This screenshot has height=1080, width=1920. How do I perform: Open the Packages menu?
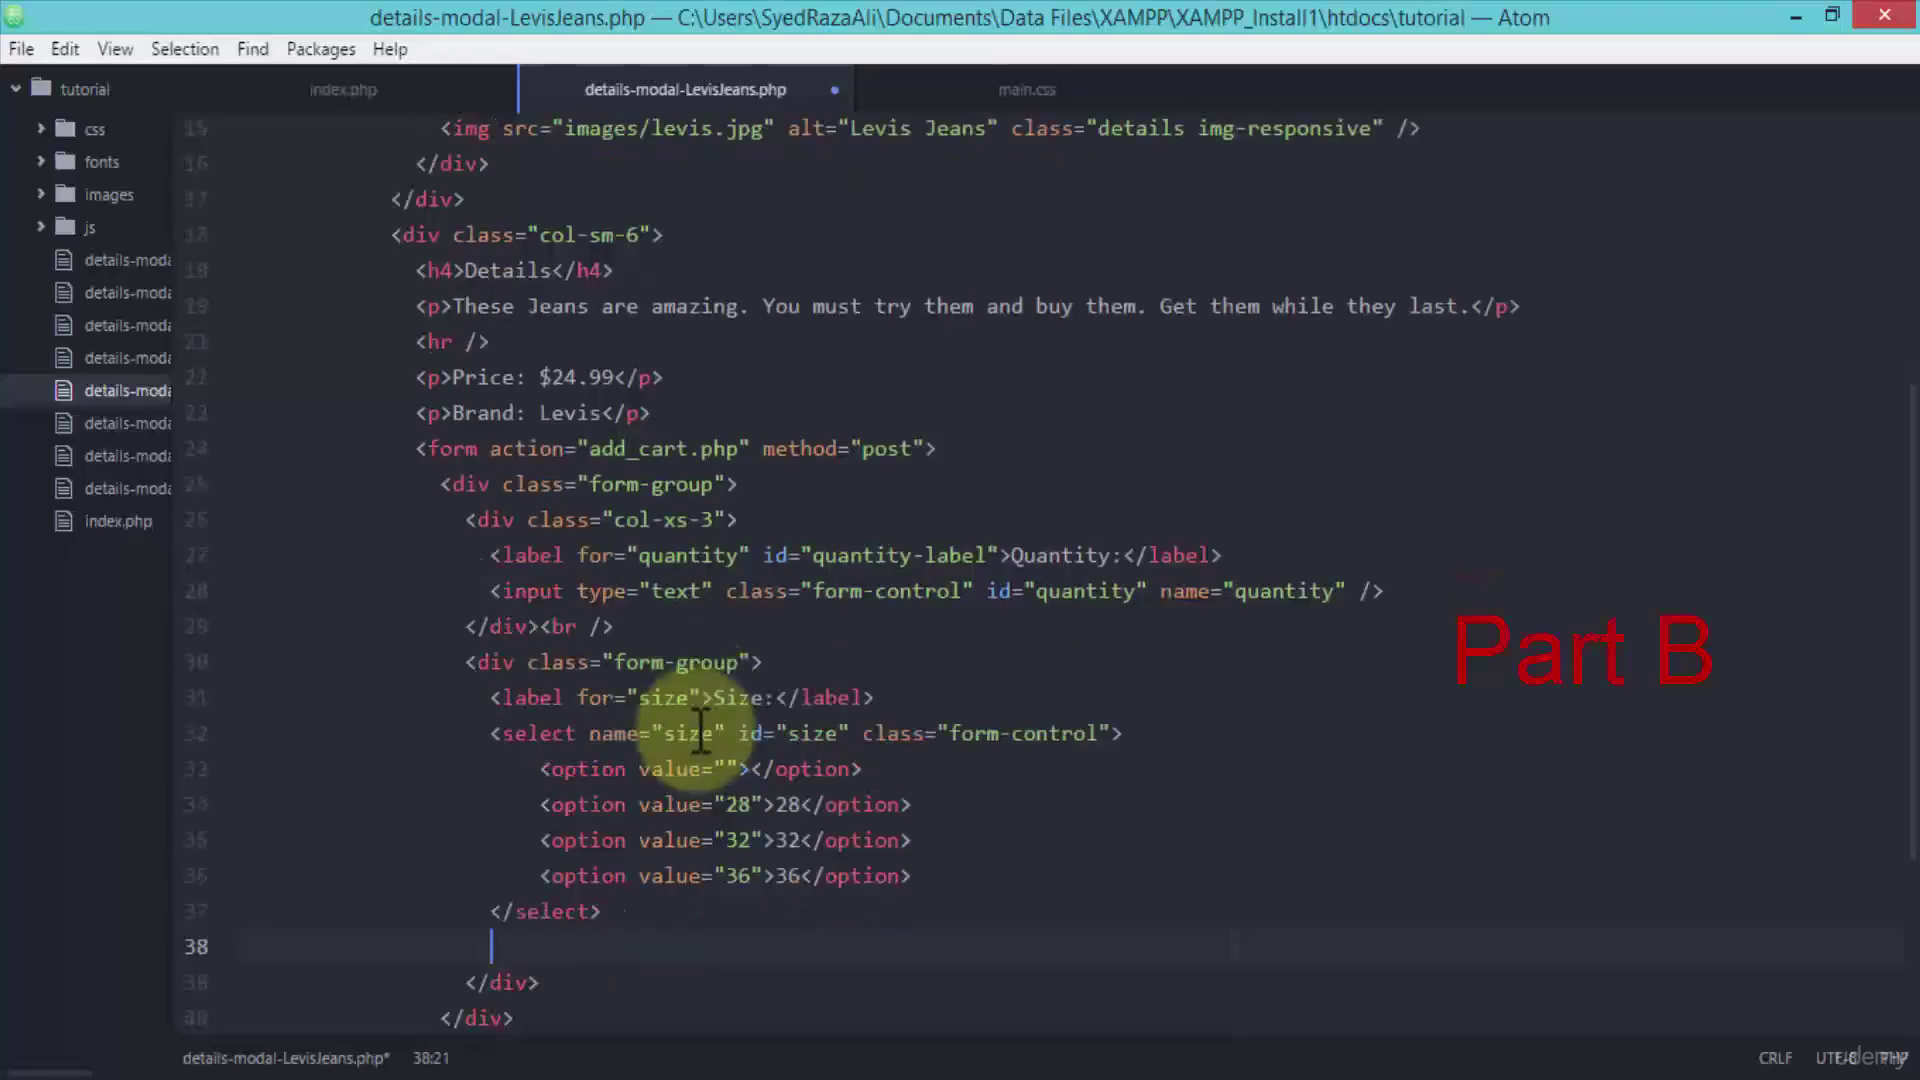[x=321, y=49]
